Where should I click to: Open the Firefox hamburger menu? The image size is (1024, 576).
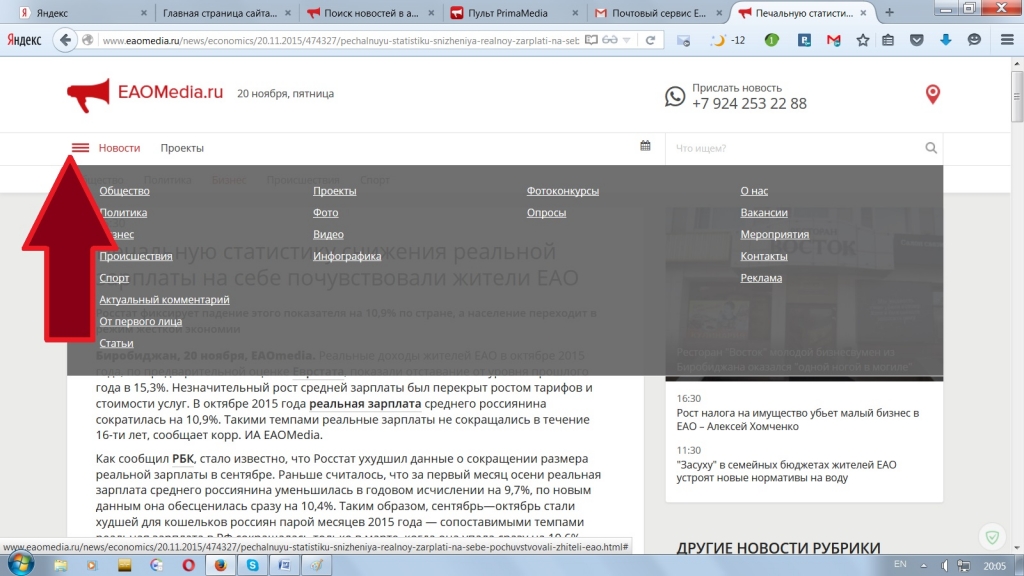click(x=1006, y=40)
